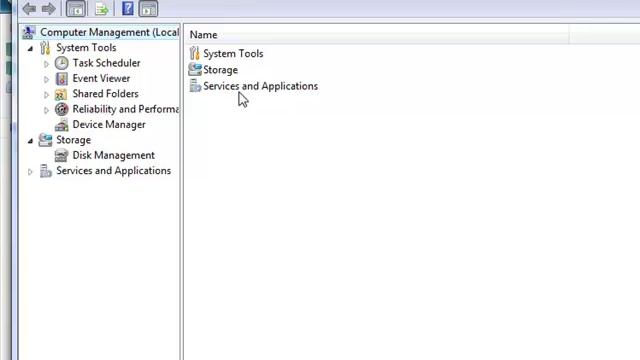Collapse the System Tools tree node
The width and height of the screenshot is (640, 360).
30,49
